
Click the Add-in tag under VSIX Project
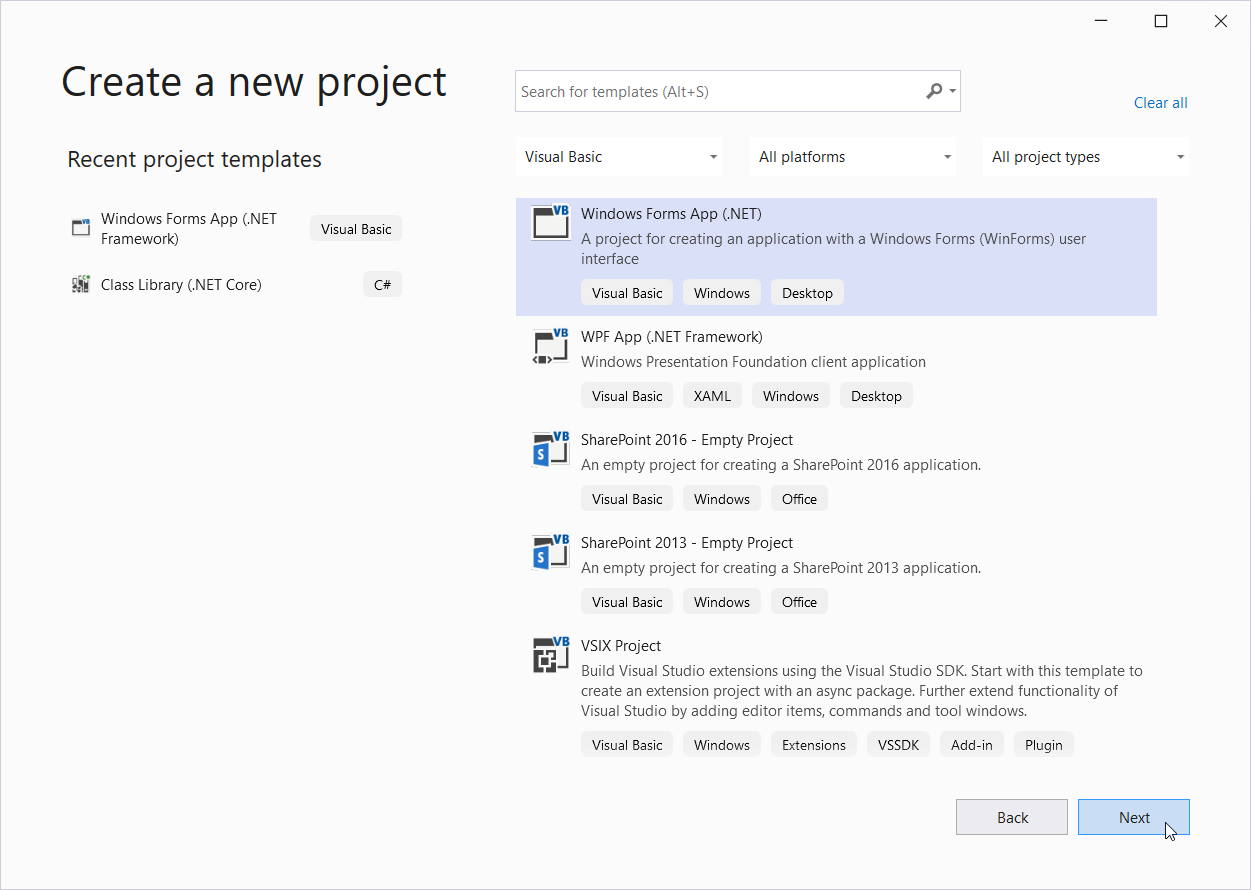point(972,745)
